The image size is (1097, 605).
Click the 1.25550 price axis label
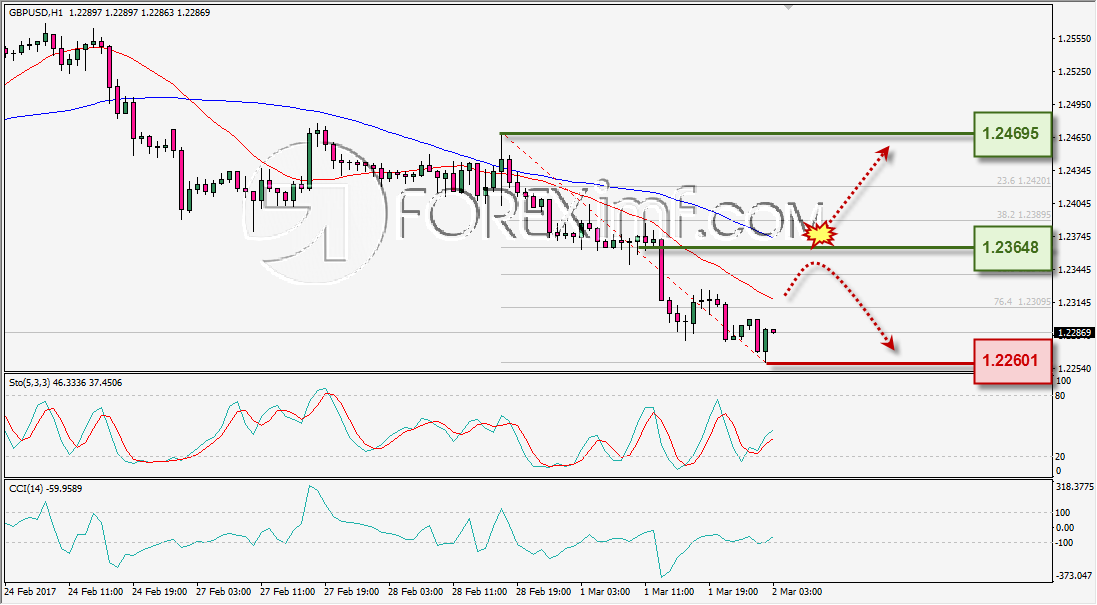tap(1075, 39)
